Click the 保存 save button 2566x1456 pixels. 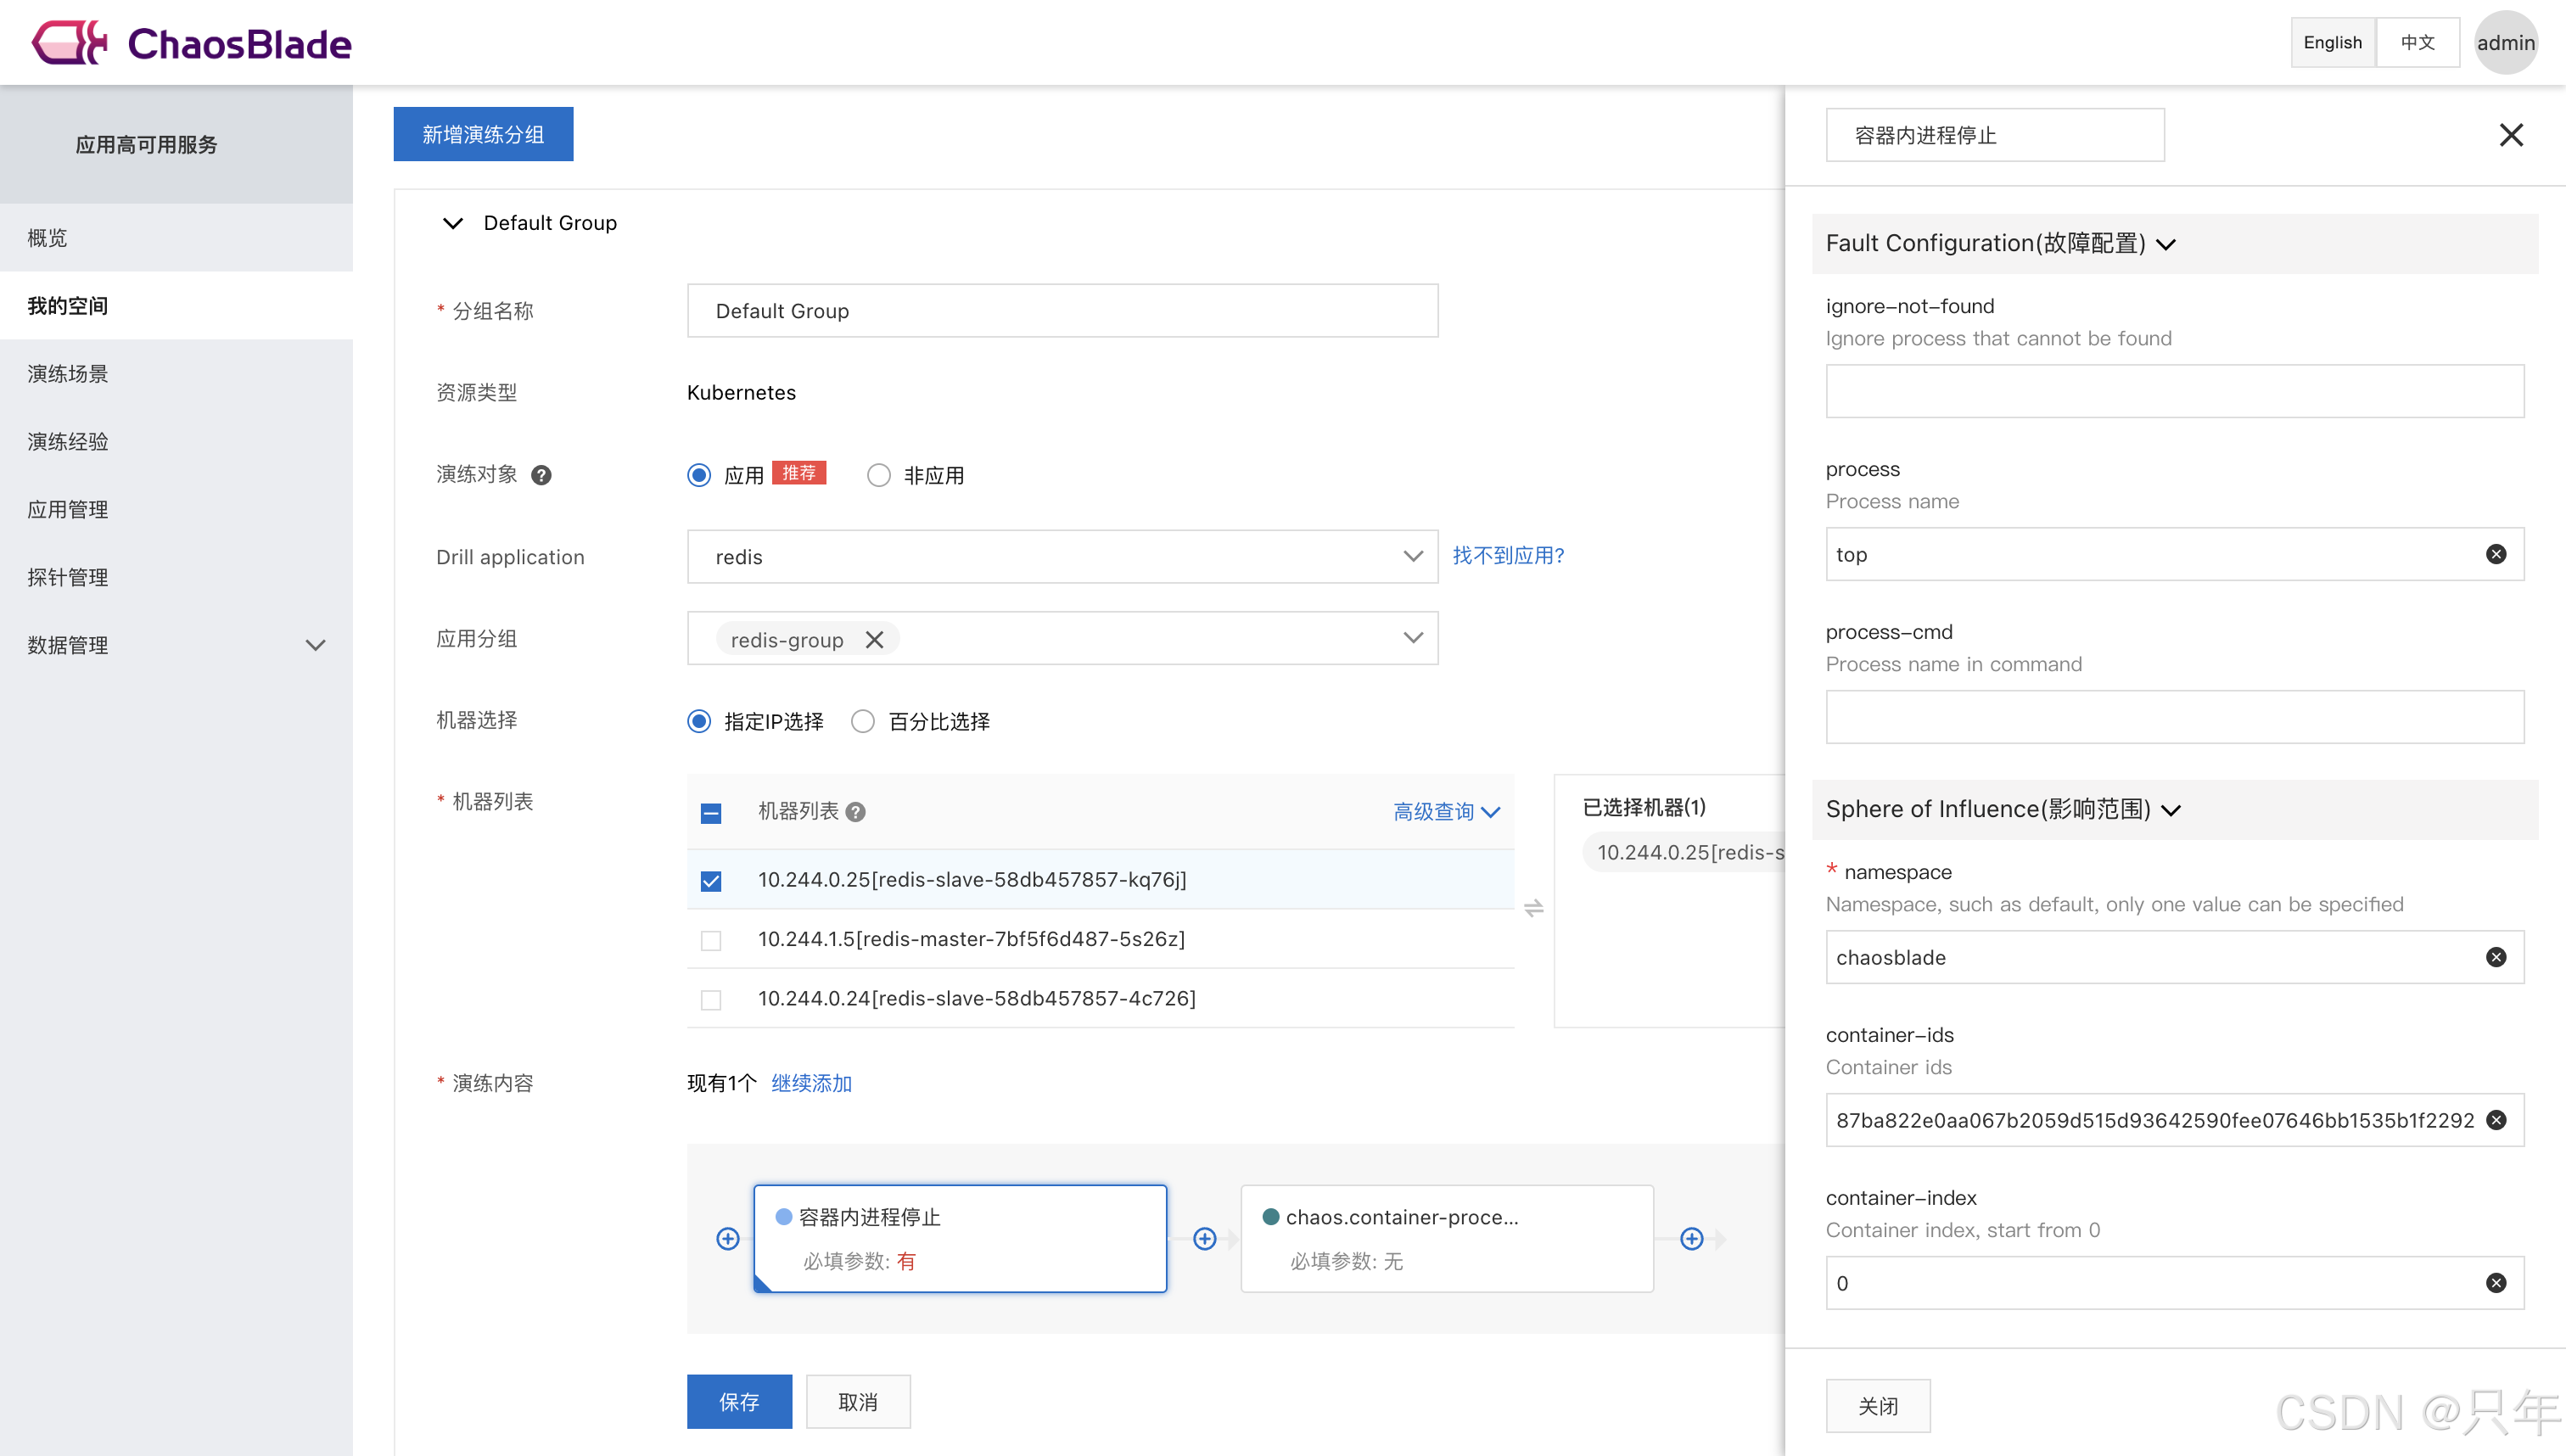(x=739, y=1402)
